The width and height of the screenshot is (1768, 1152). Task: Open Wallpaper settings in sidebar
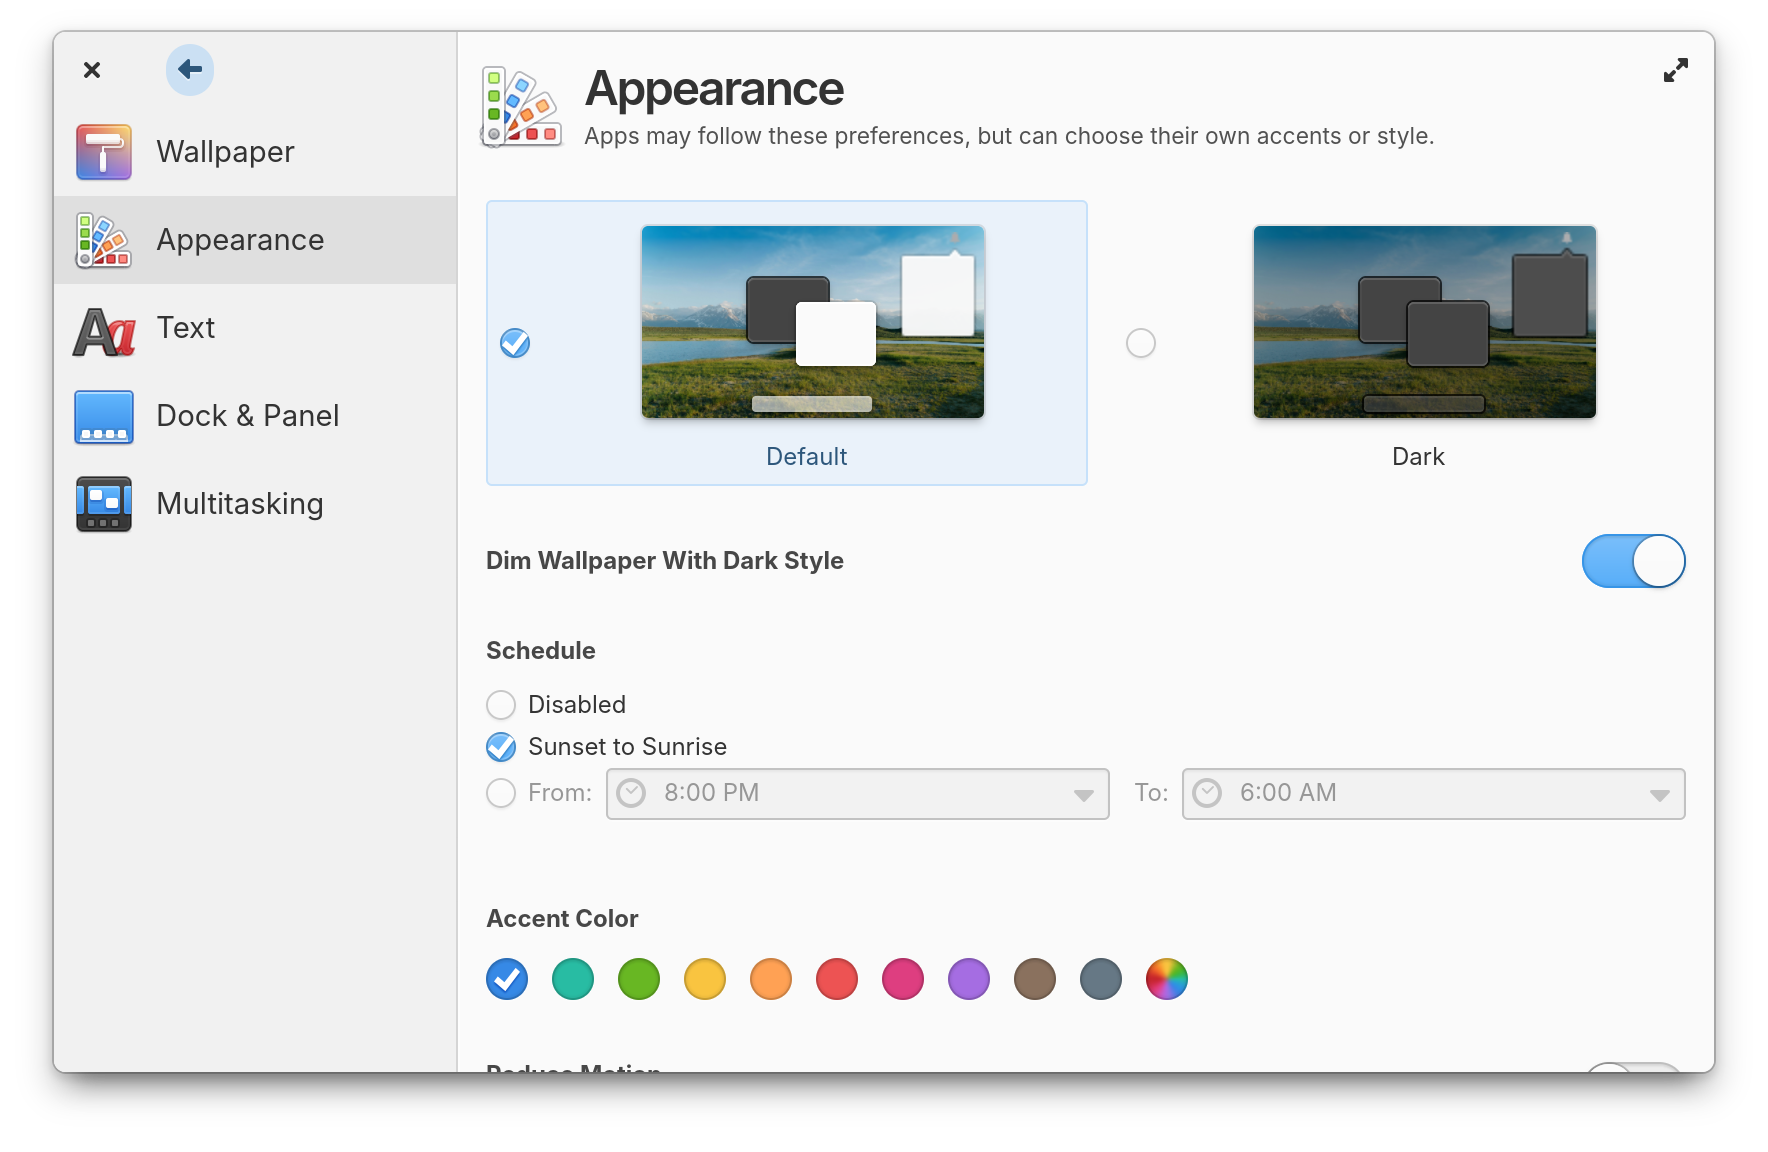point(255,152)
